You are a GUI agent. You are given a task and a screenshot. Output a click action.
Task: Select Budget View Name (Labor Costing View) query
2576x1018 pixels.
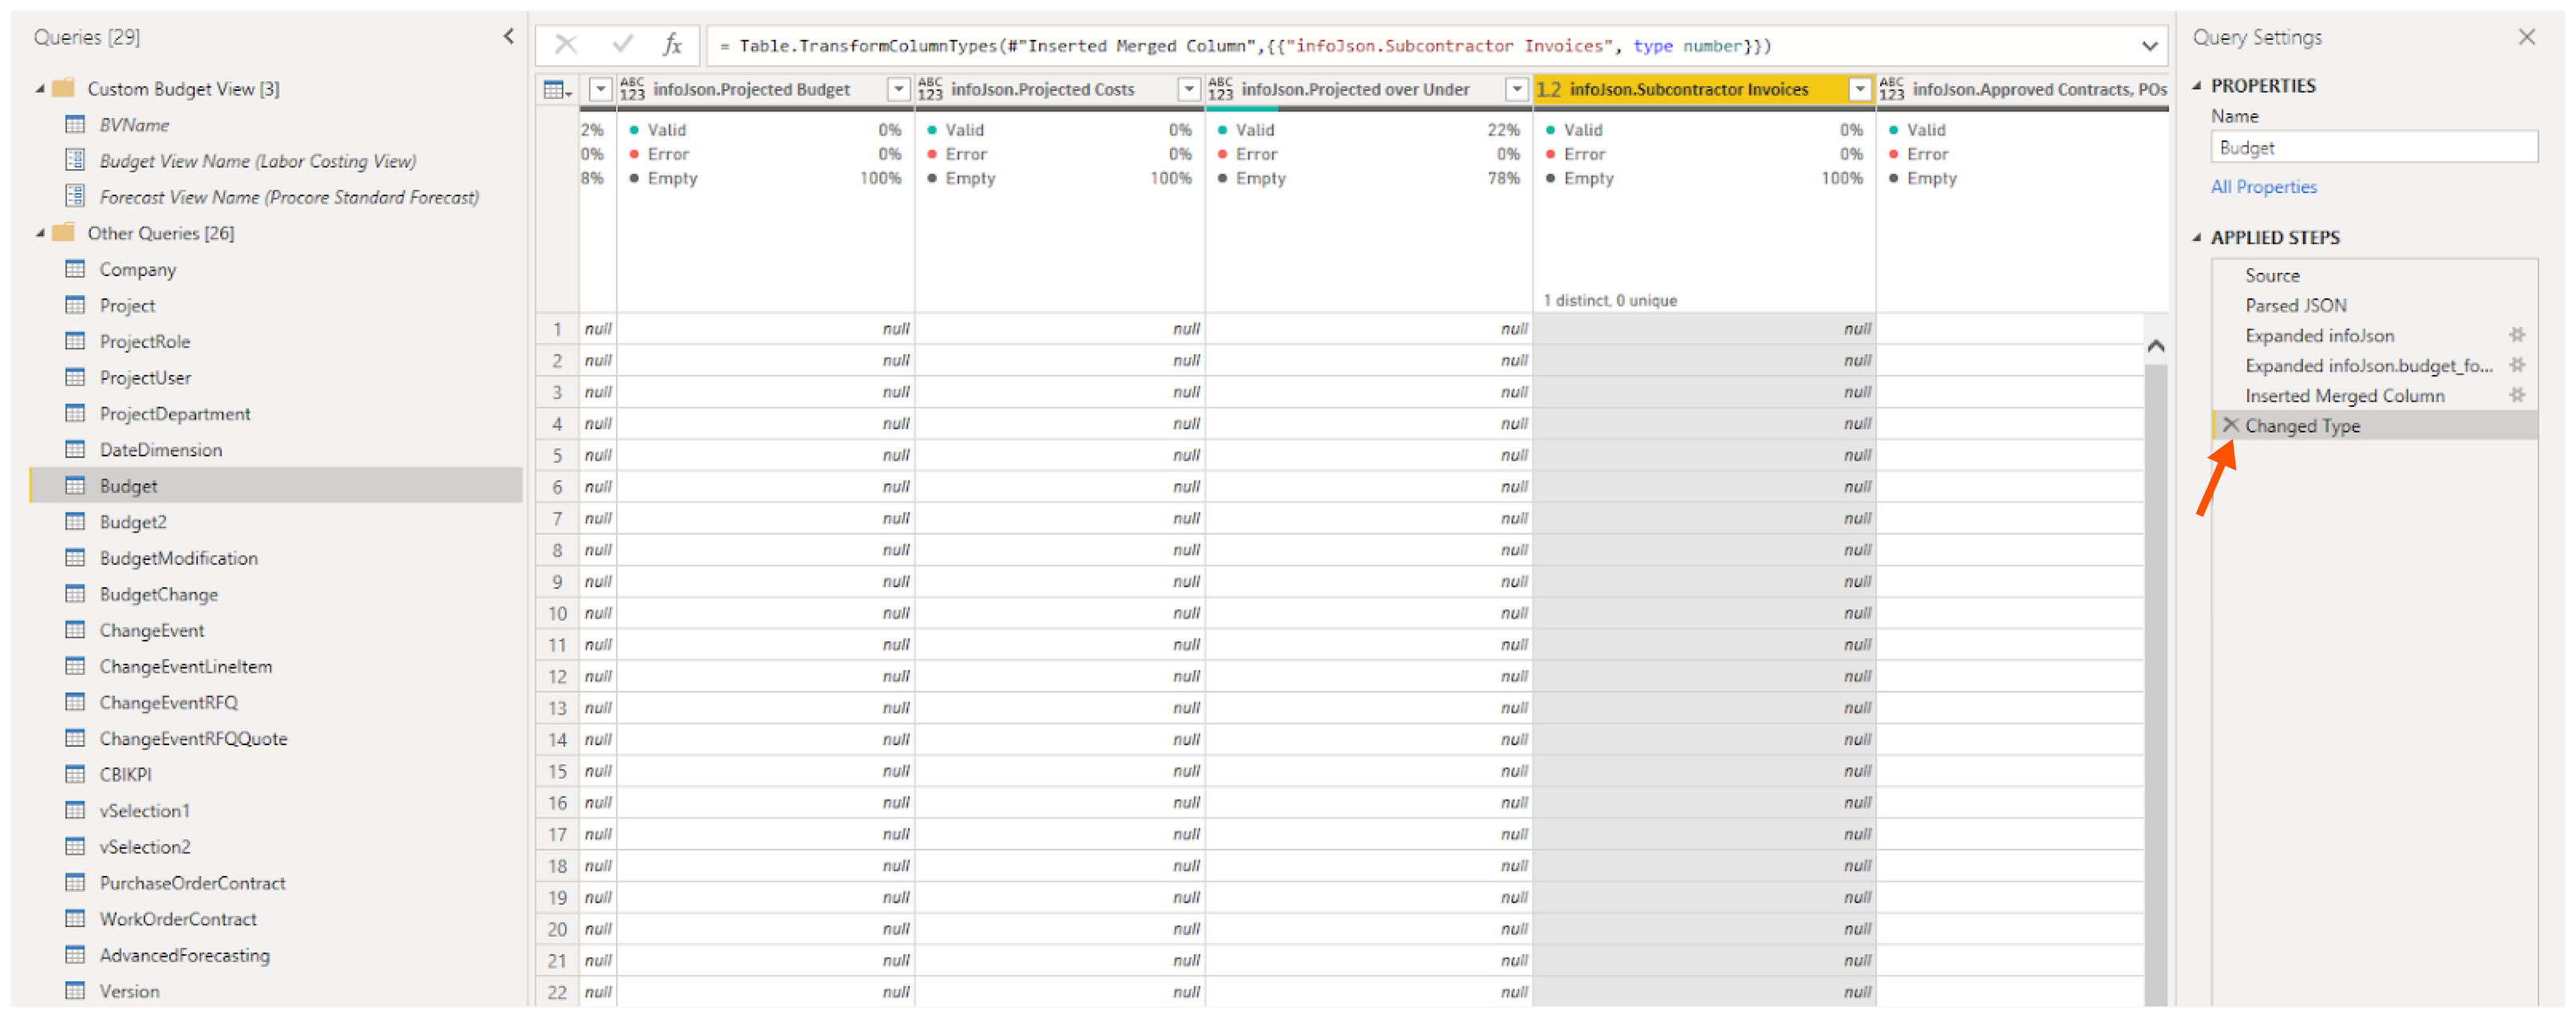click(257, 161)
